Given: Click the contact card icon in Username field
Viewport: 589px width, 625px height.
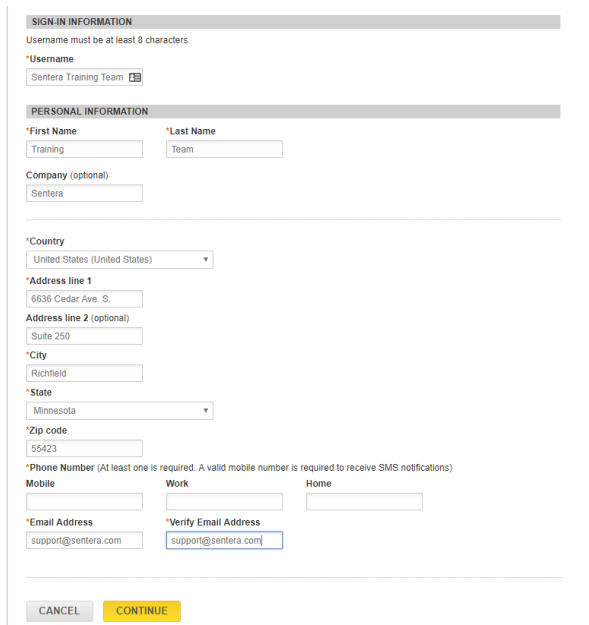Looking at the screenshot, I should pyautogui.click(x=135, y=77).
